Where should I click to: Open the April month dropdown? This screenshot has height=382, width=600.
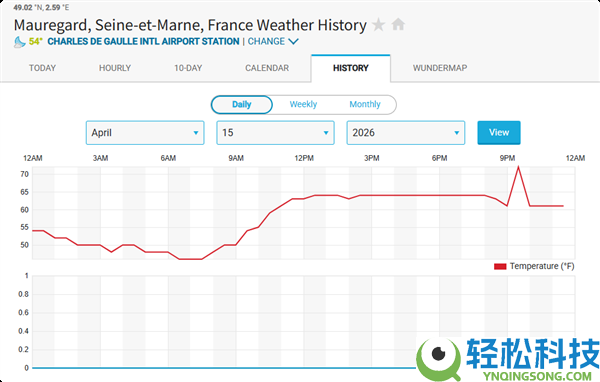click(145, 133)
